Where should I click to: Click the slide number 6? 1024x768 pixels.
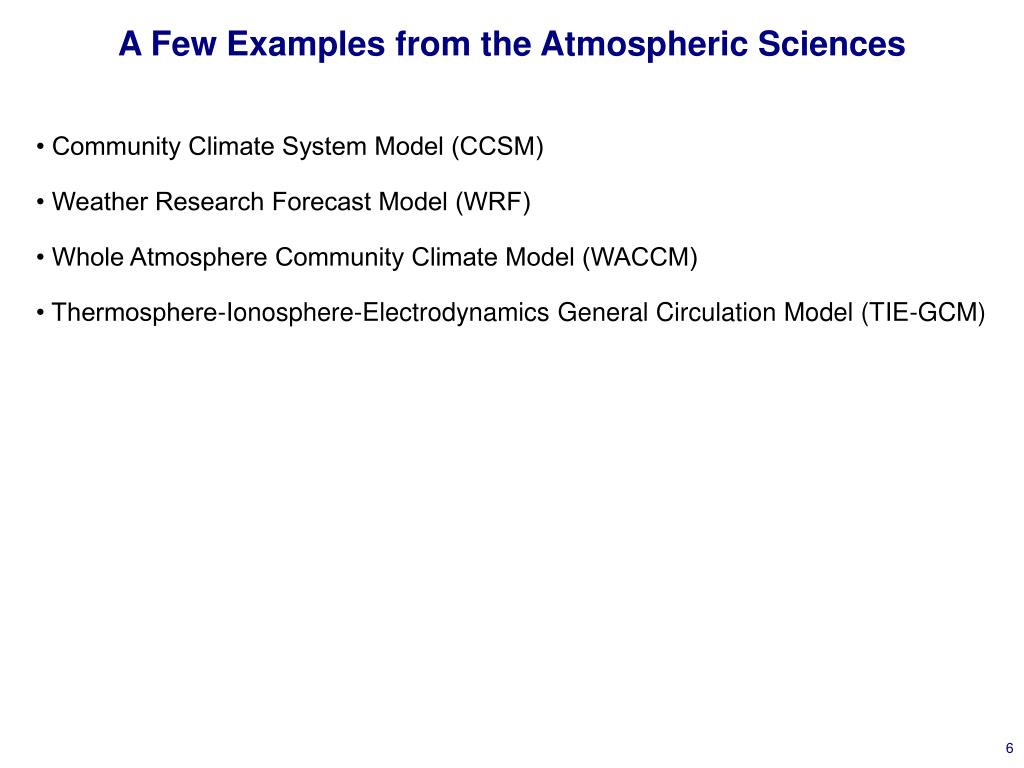pyautogui.click(x=1009, y=748)
